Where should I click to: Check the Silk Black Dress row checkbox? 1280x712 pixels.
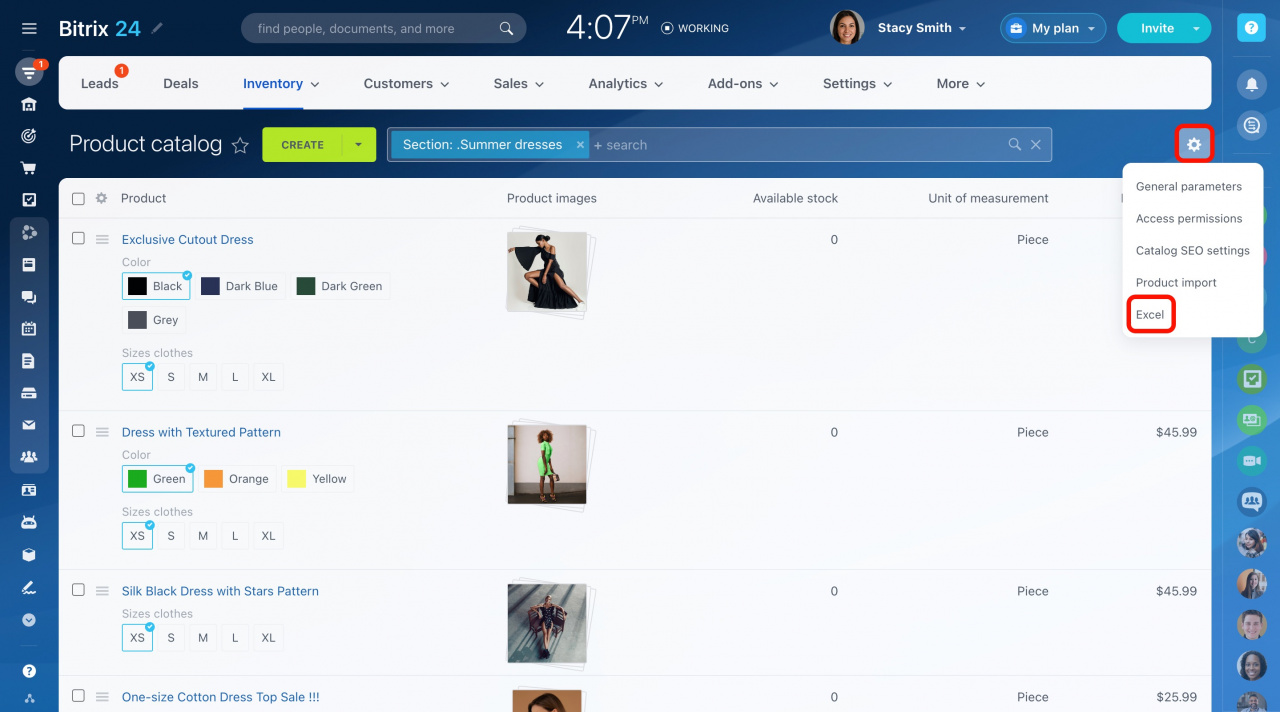[78, 590]
